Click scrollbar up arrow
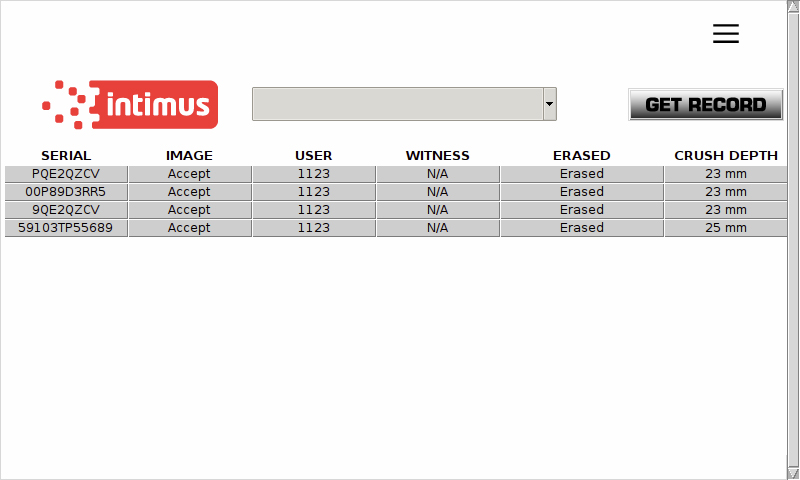 coord(793,6)
